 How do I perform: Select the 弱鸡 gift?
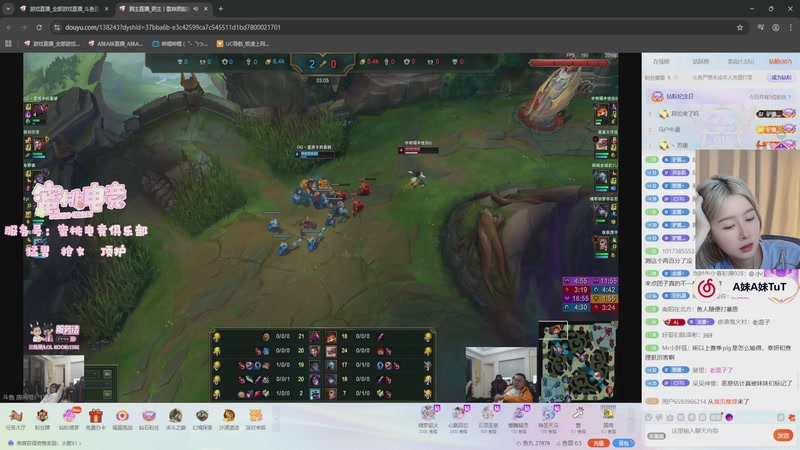608,419
